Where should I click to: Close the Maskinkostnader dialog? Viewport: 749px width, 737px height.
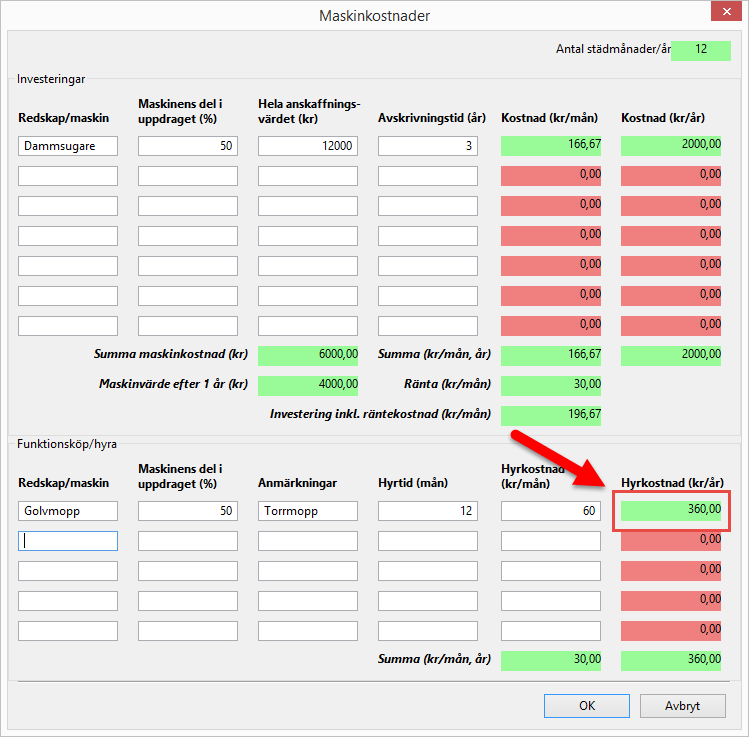pos(725,15)
